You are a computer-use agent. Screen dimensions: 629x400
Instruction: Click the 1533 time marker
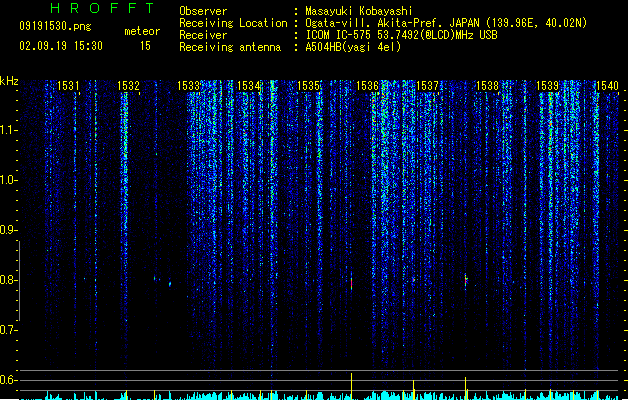click(188, 86)
